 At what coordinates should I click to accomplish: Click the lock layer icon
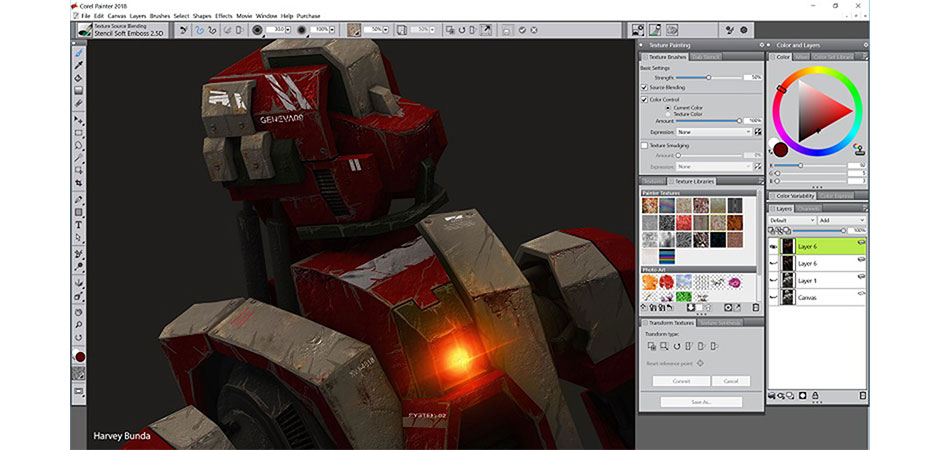pos(814,395)
